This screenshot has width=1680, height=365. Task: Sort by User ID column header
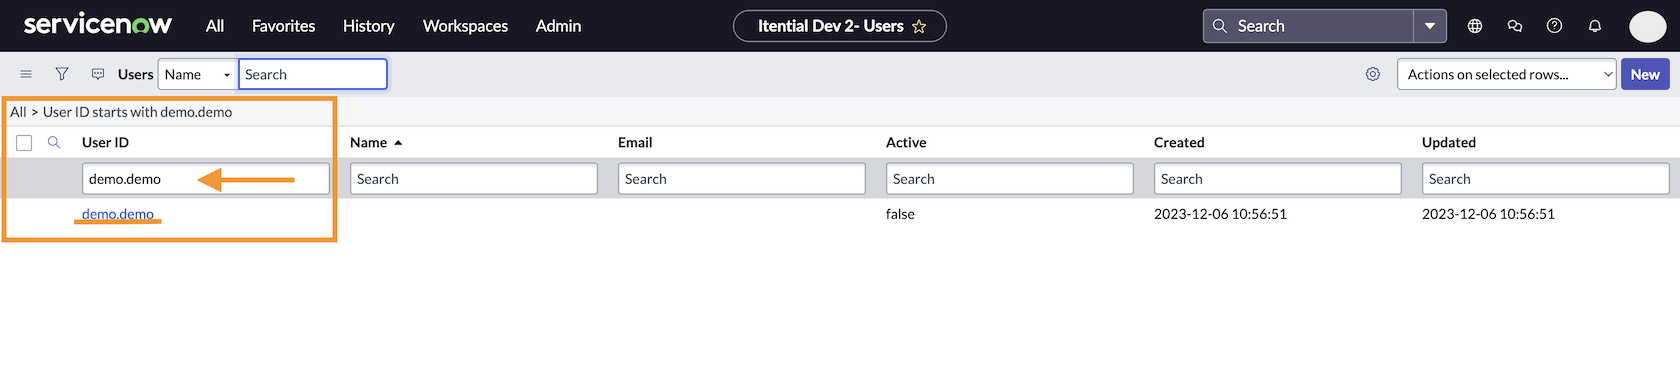pyautogui.click(x=105, y=142)
